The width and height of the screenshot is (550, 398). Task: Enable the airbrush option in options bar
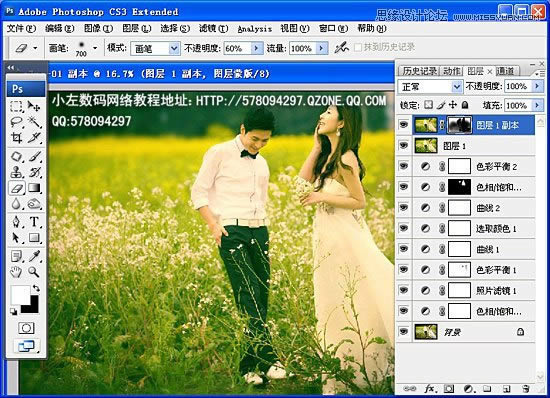click(x=341, y=48)
